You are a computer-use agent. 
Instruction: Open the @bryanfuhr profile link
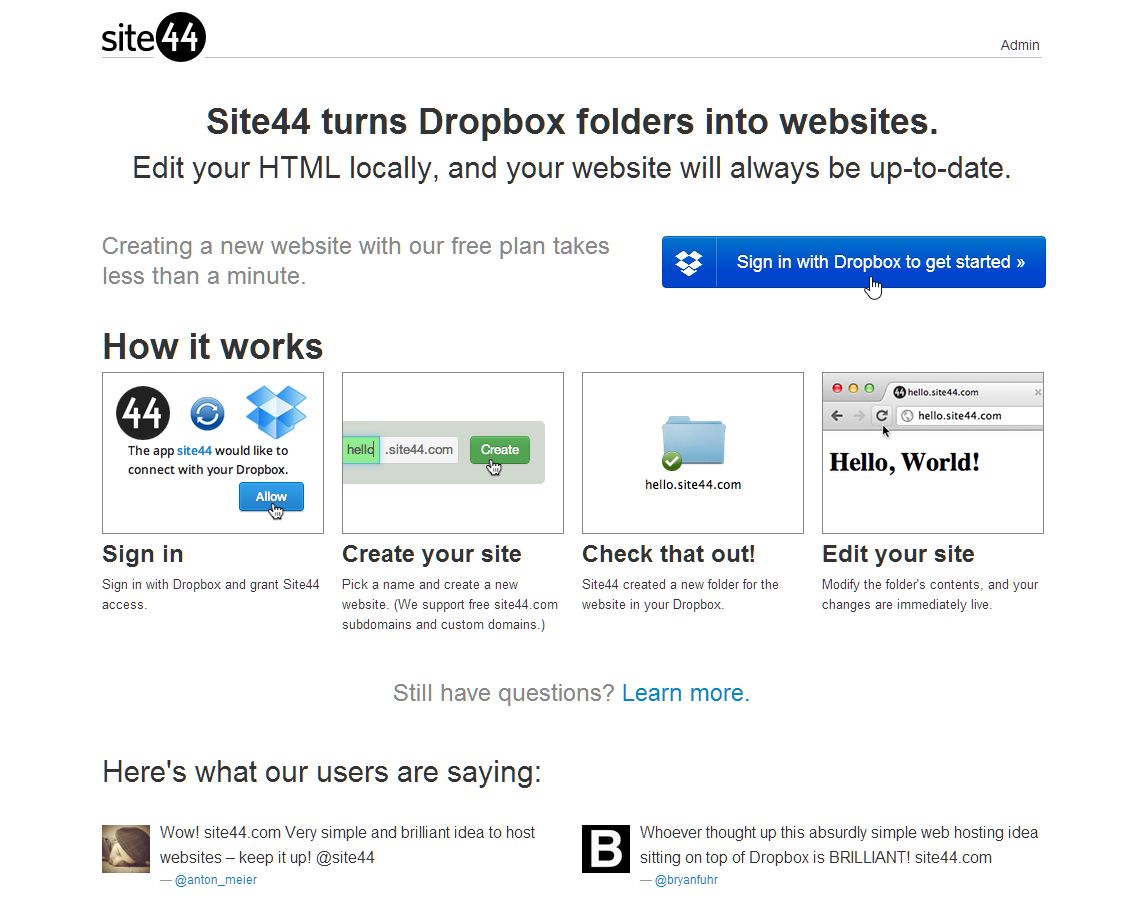tap(686, 879)
